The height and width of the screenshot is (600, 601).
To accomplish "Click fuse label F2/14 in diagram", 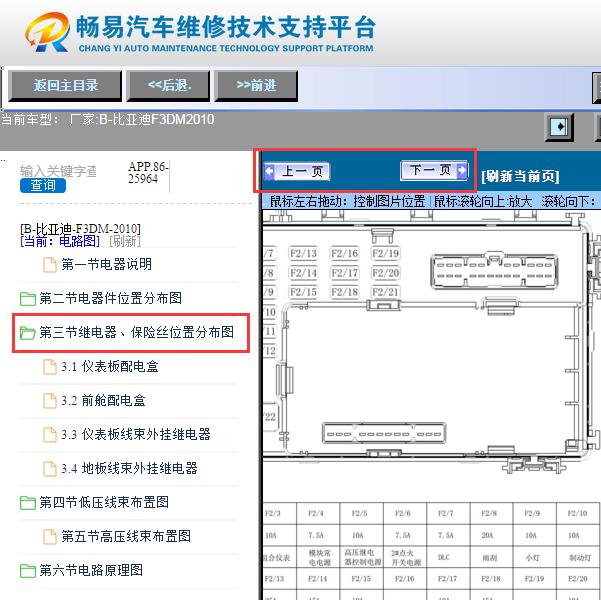I will (304, 273).
